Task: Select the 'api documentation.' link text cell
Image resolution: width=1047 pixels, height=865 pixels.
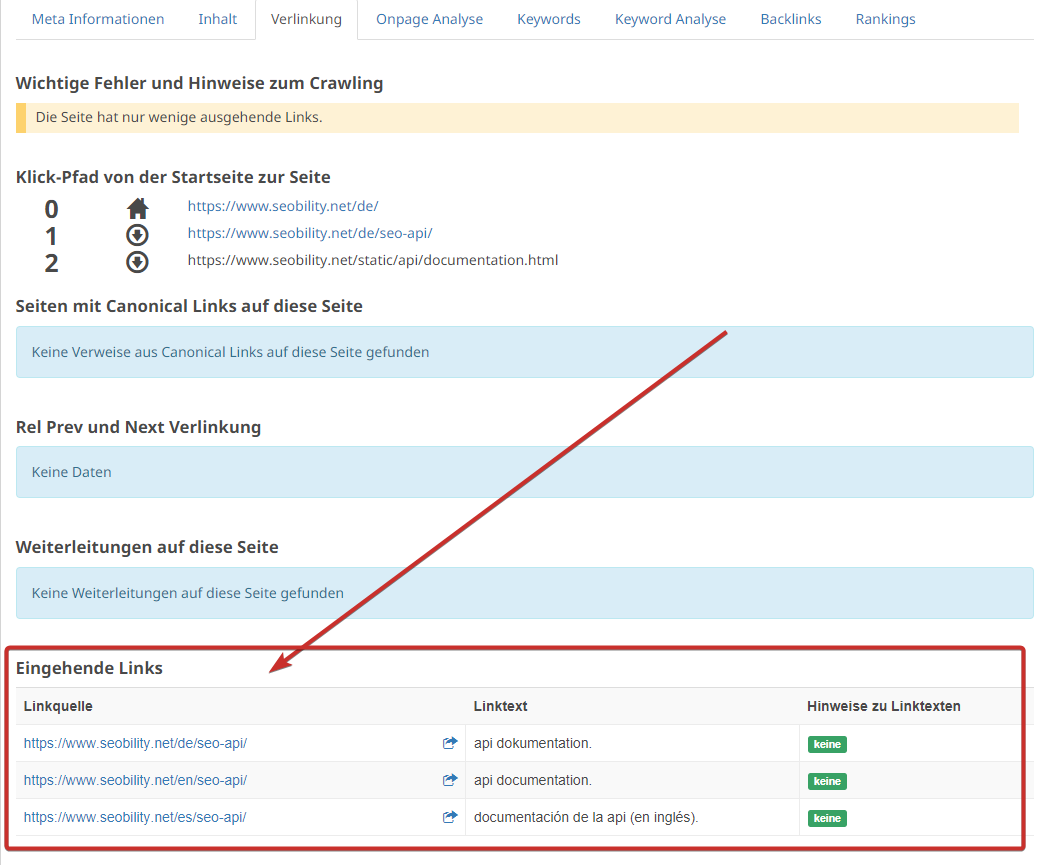Action: point(533,780)
